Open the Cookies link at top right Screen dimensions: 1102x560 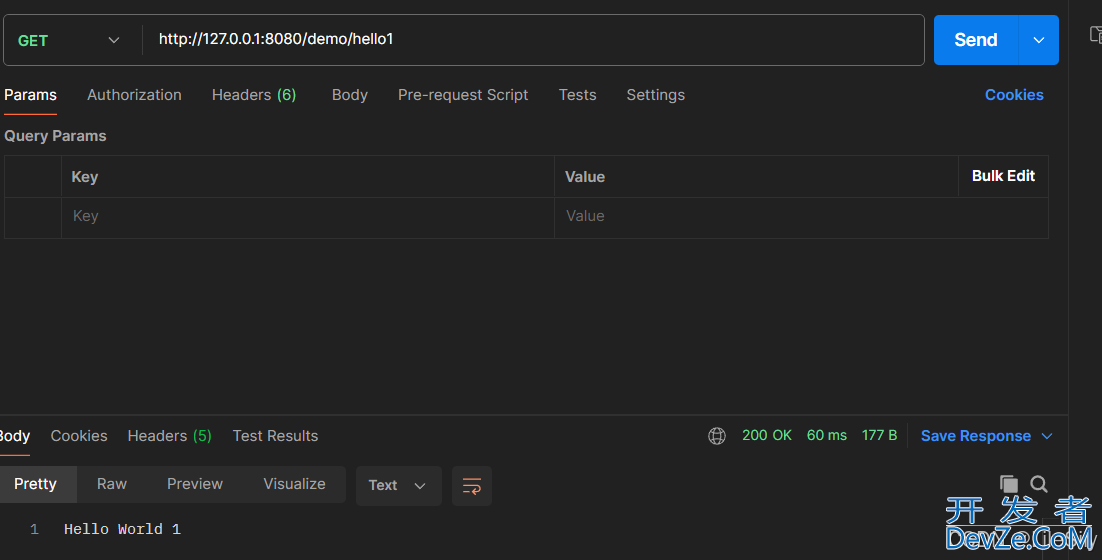click(x=1014, y=95)
